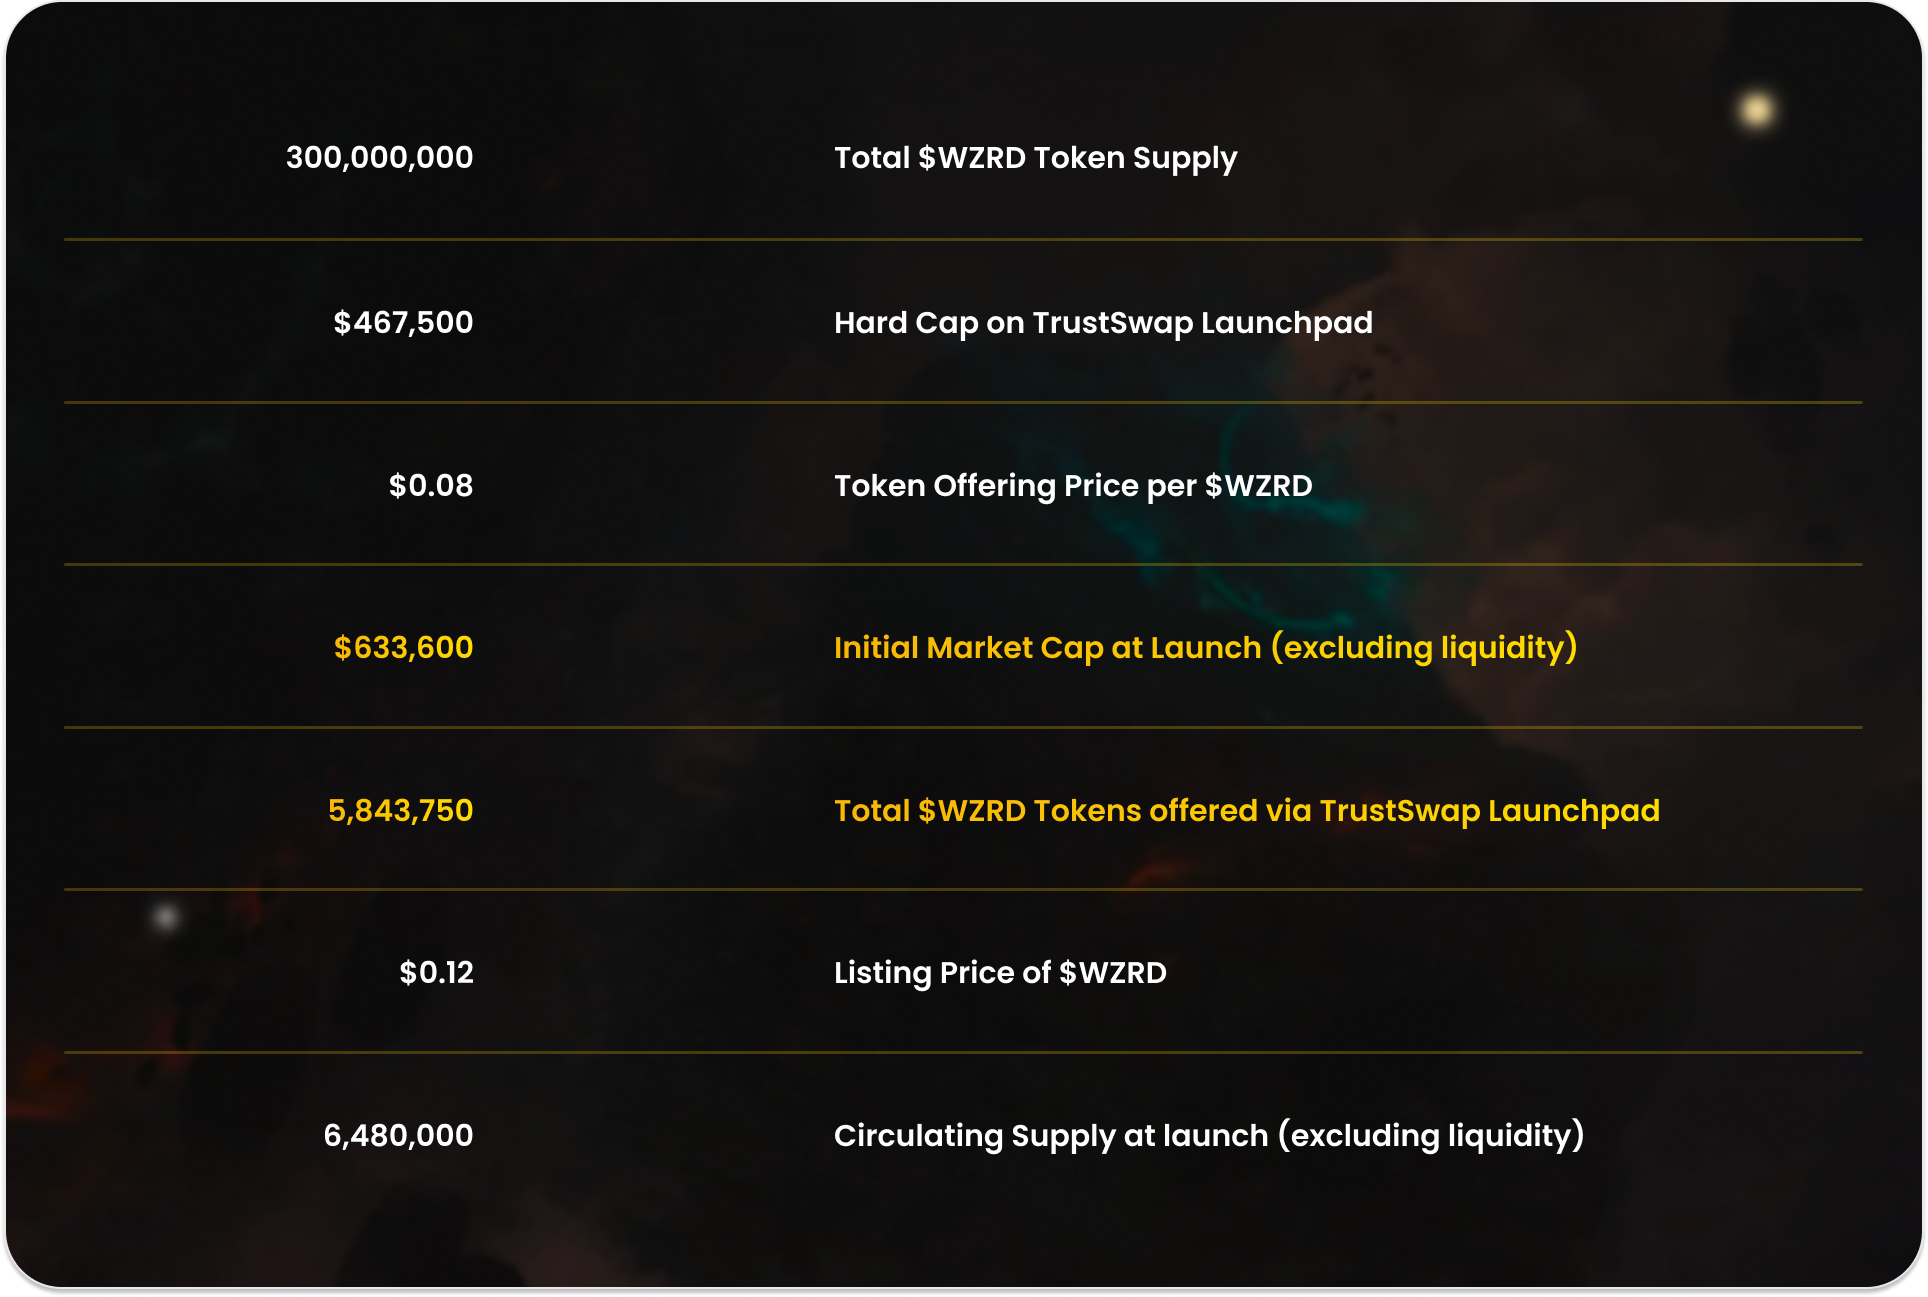The image size is (1928, 1297).
Task: Select Hard Cap on TrustSwap Launchpad text
Action: 1103,323
